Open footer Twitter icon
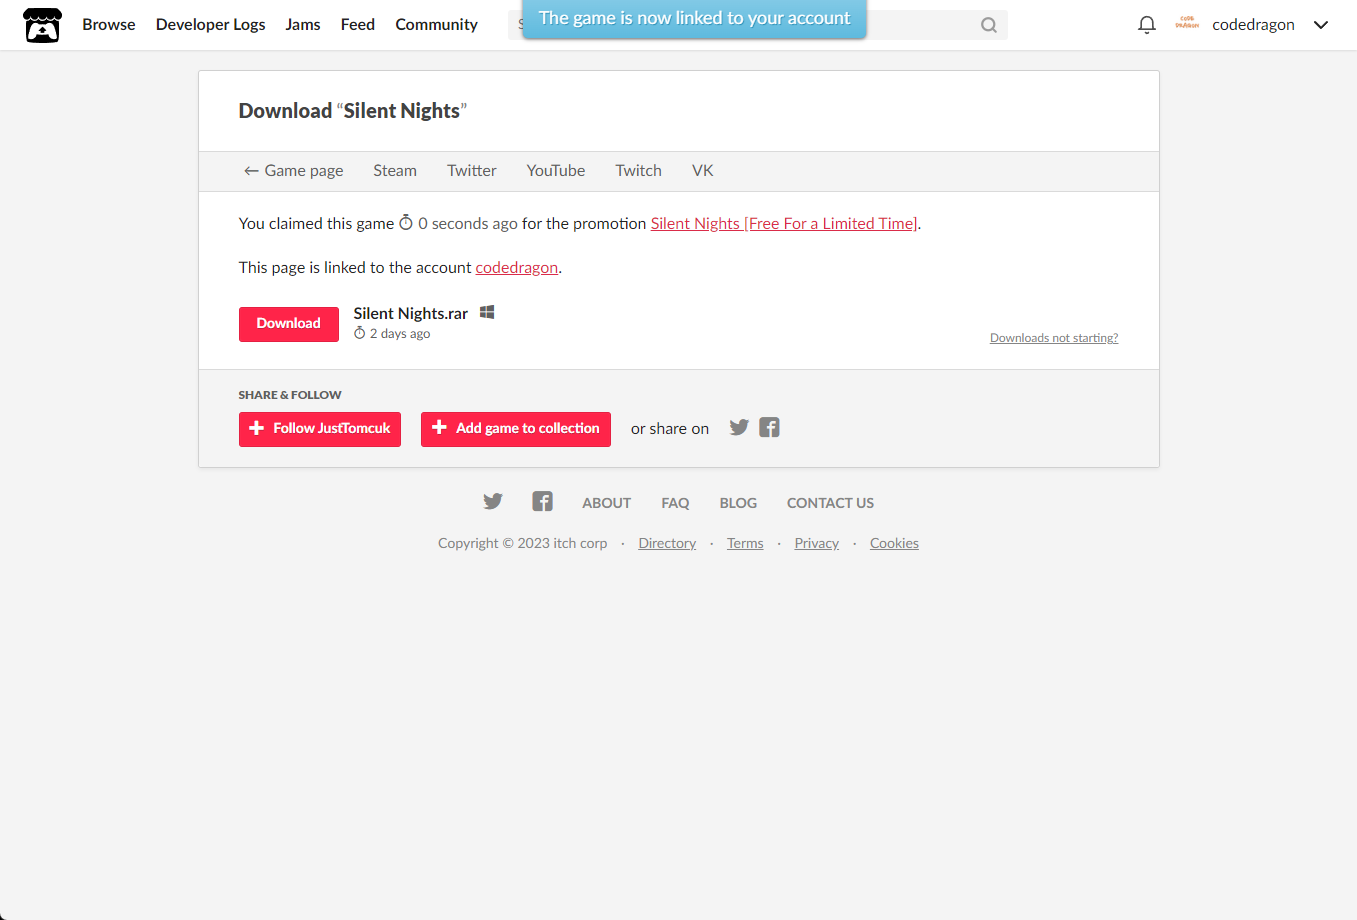This screenshot has width=1357, height=920. [493, 502]
